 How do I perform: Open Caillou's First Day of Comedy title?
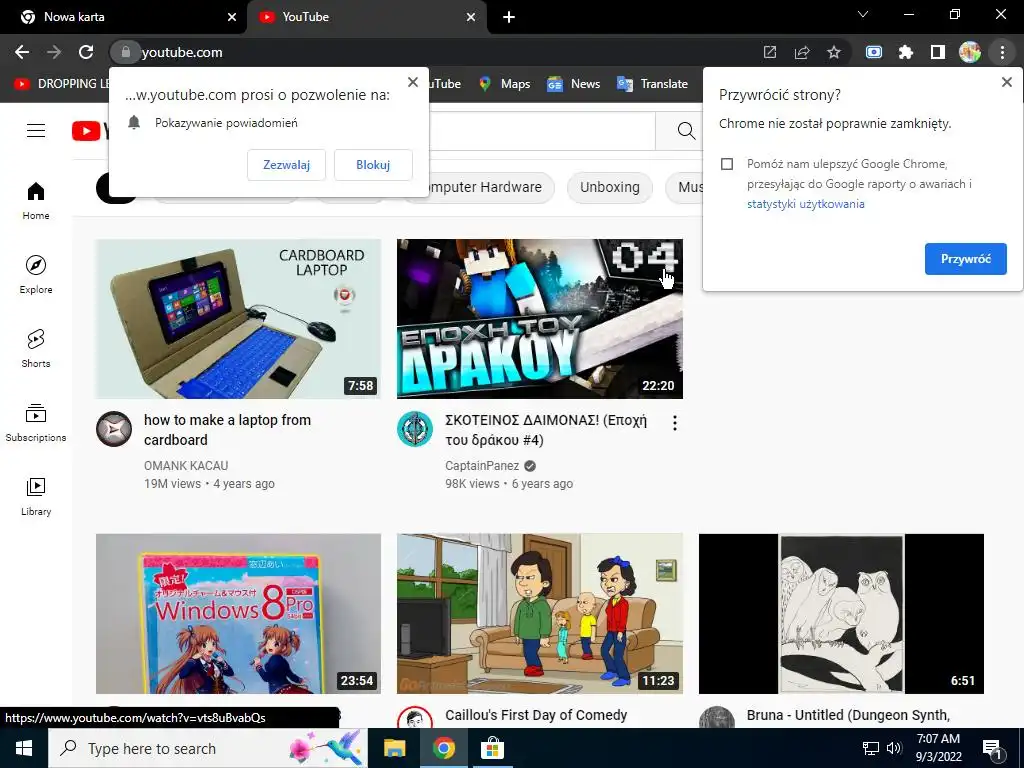(536, 715)
